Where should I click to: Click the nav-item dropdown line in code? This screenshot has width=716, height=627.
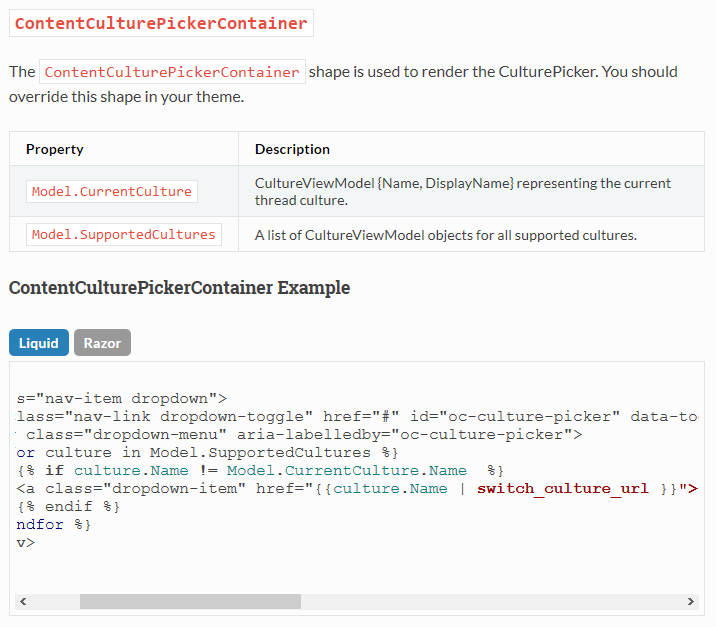click(x=122, y=399)
